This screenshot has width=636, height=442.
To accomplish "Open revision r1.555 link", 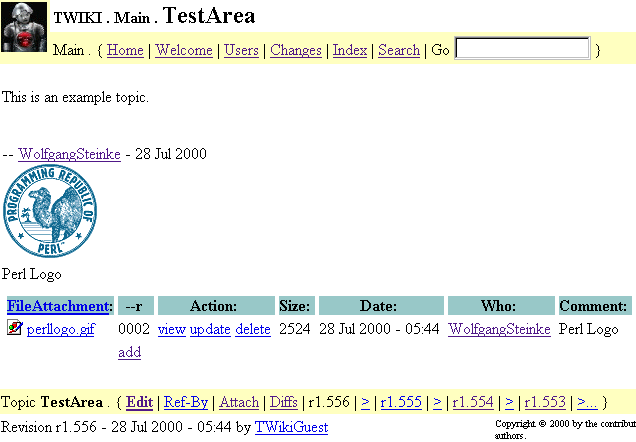I will [401, 402].
